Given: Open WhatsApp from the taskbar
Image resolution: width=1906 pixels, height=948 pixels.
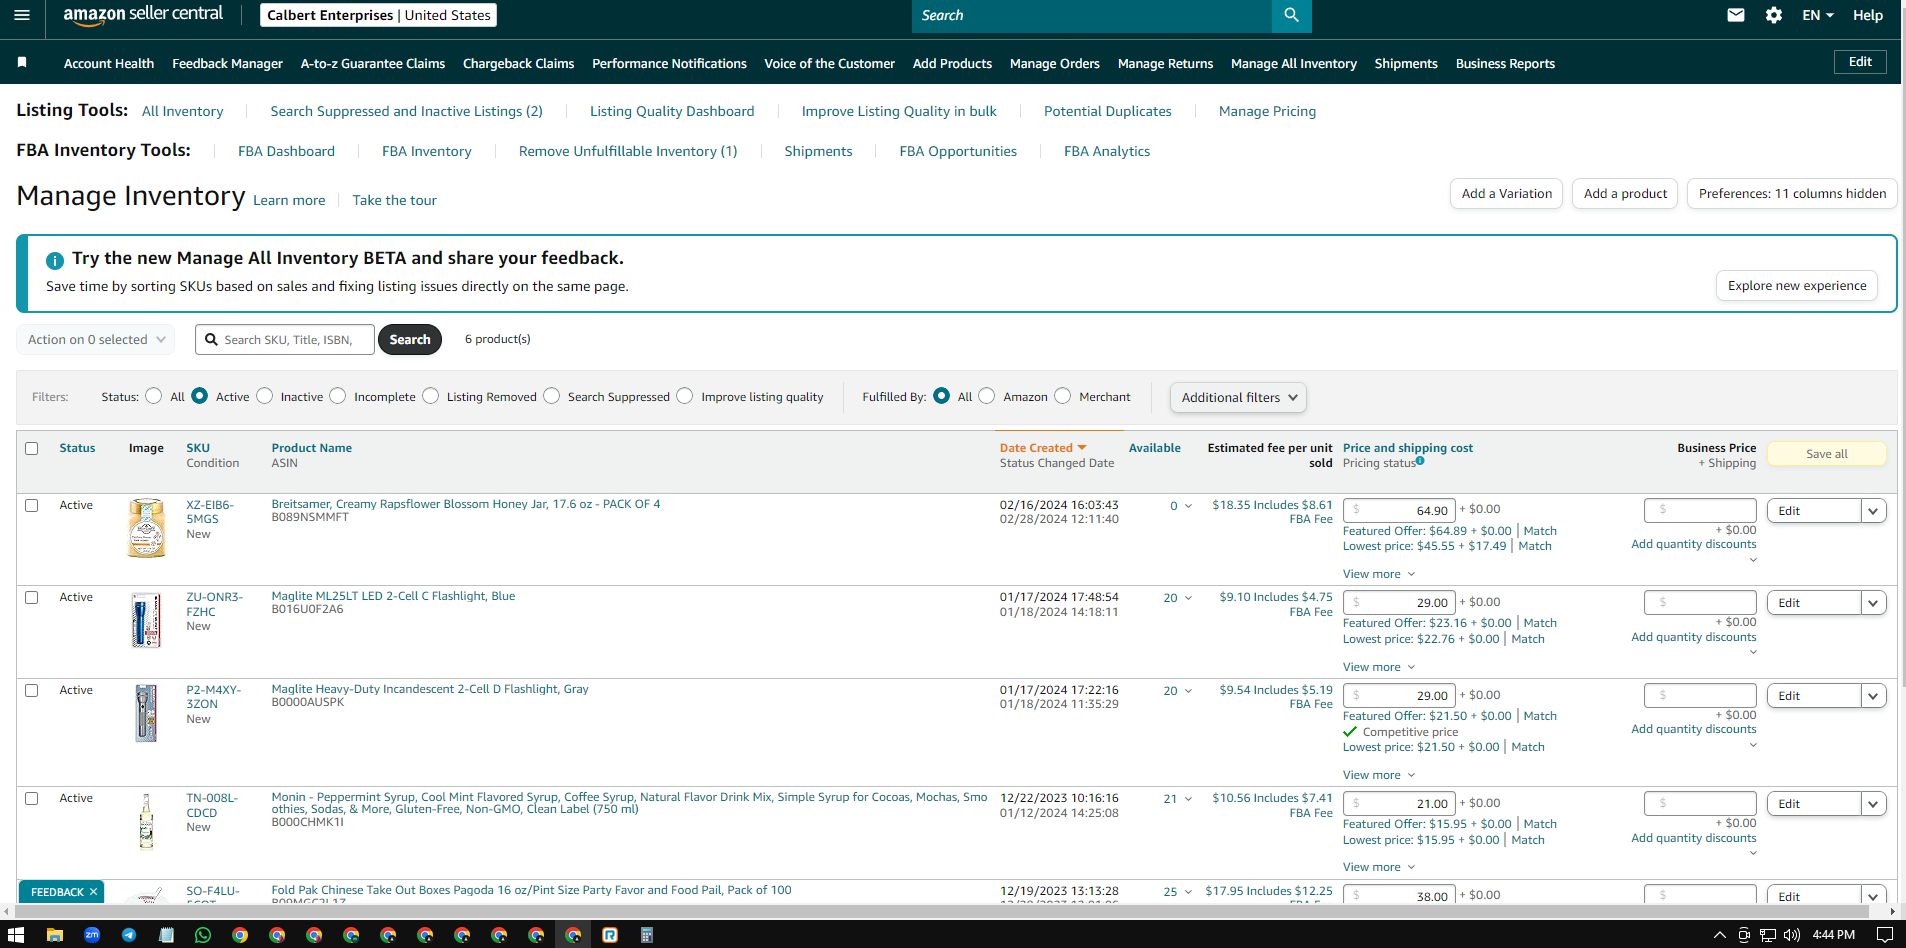Looking at the screenshot, I should tap(203, 935).
